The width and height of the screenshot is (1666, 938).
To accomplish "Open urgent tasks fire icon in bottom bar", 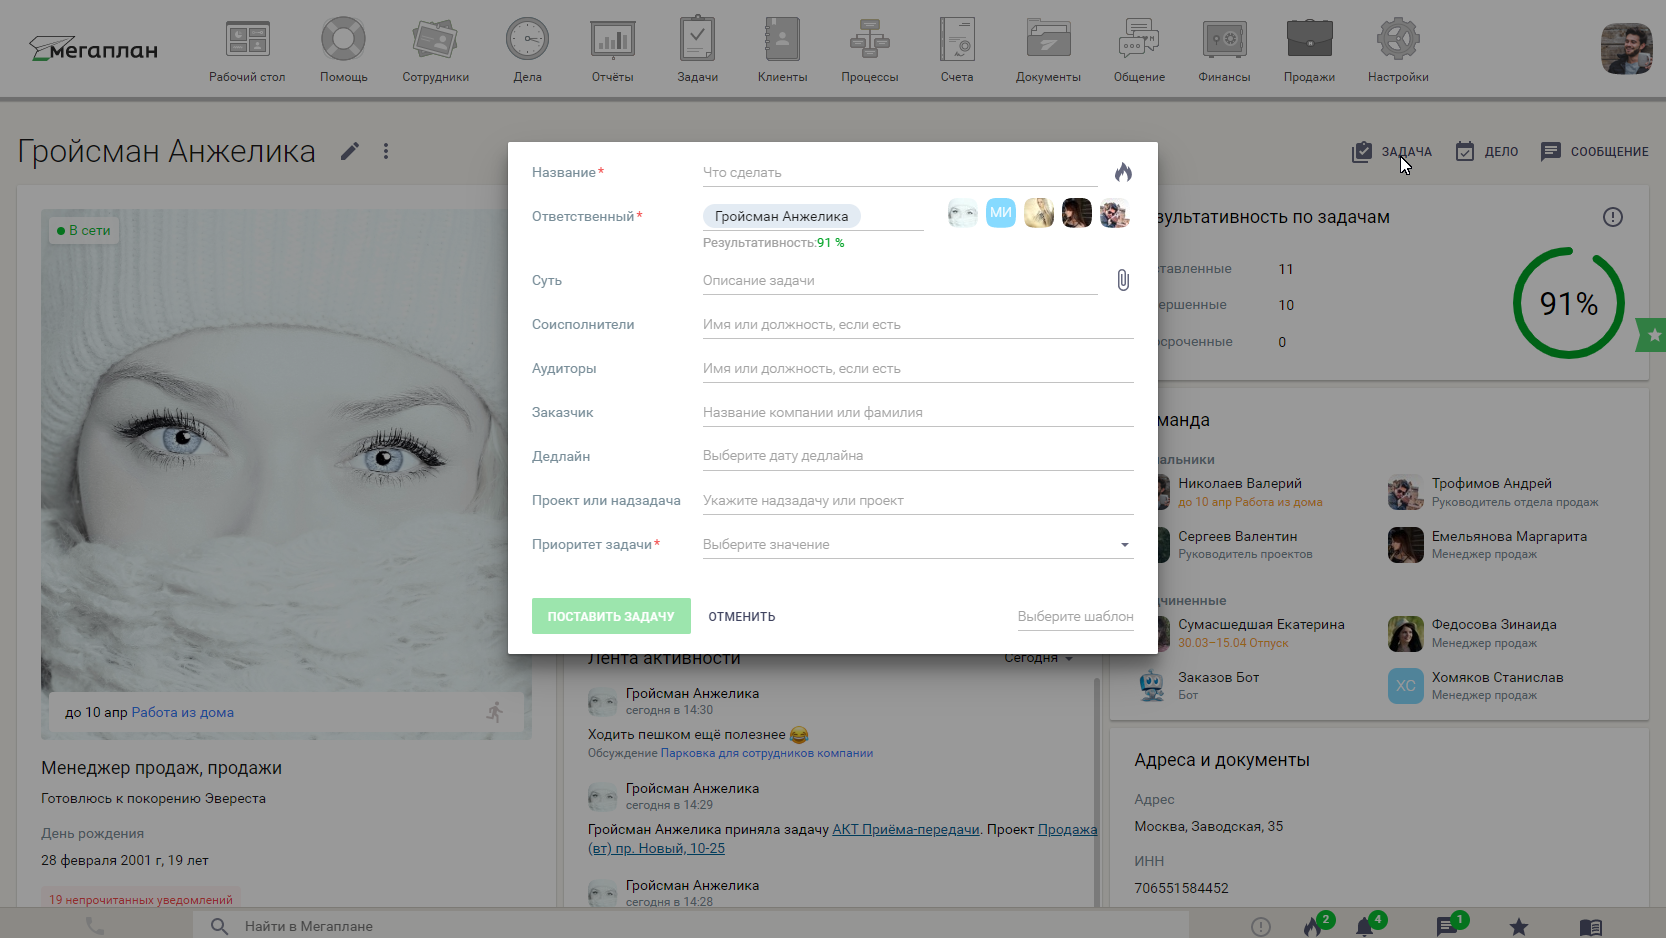I will (1313, 926).
